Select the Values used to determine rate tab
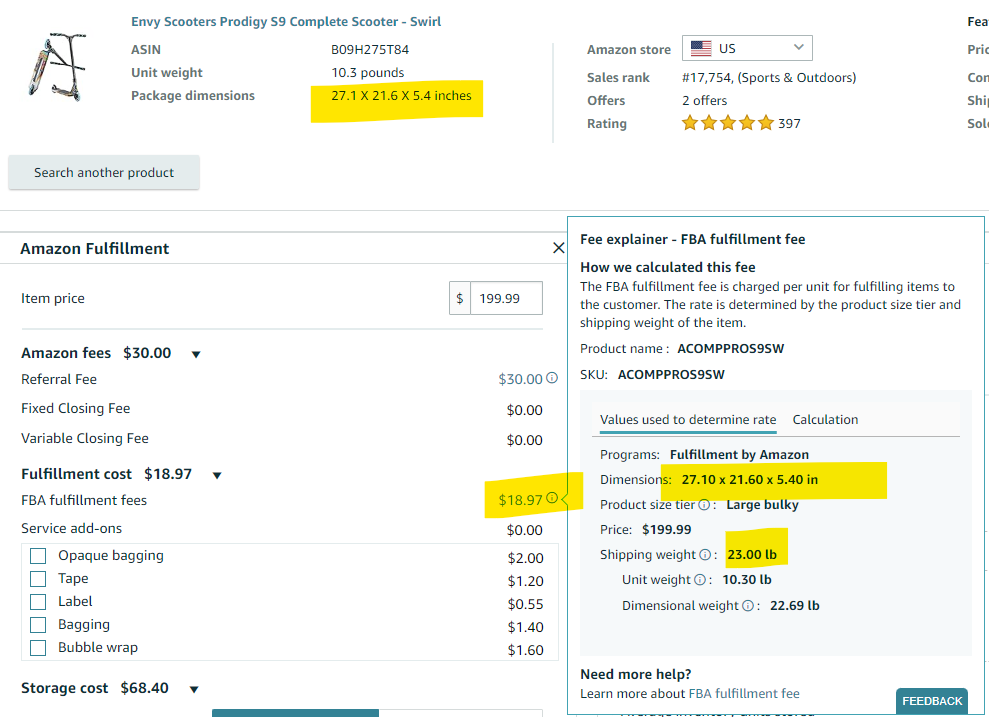 point(688,419)
